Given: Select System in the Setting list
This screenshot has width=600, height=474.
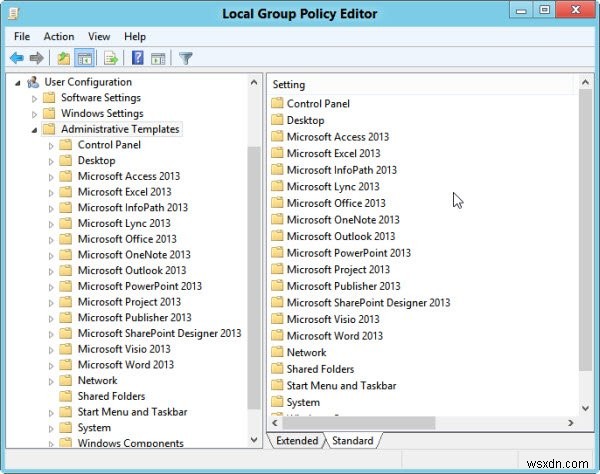Looking at the screenshot, I should [303, 402].
